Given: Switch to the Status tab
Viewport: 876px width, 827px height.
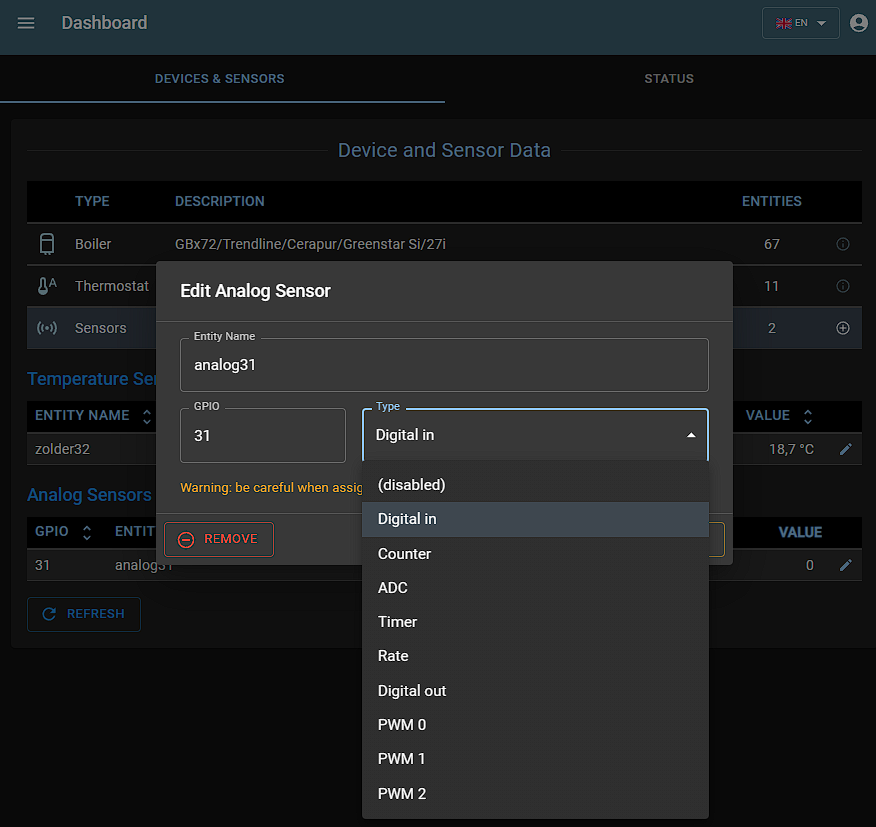Looking at the screenshot, I should (x=668, y=79).
